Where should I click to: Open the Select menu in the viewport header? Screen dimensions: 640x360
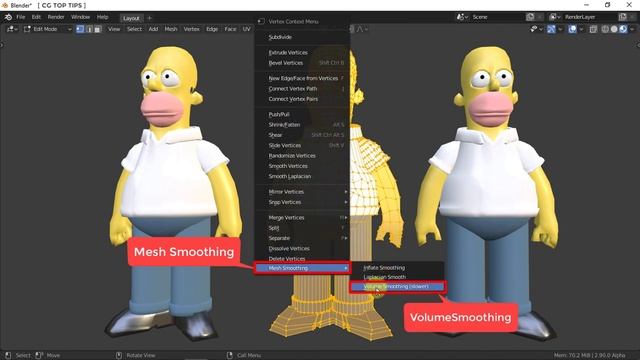pos(134,29)
